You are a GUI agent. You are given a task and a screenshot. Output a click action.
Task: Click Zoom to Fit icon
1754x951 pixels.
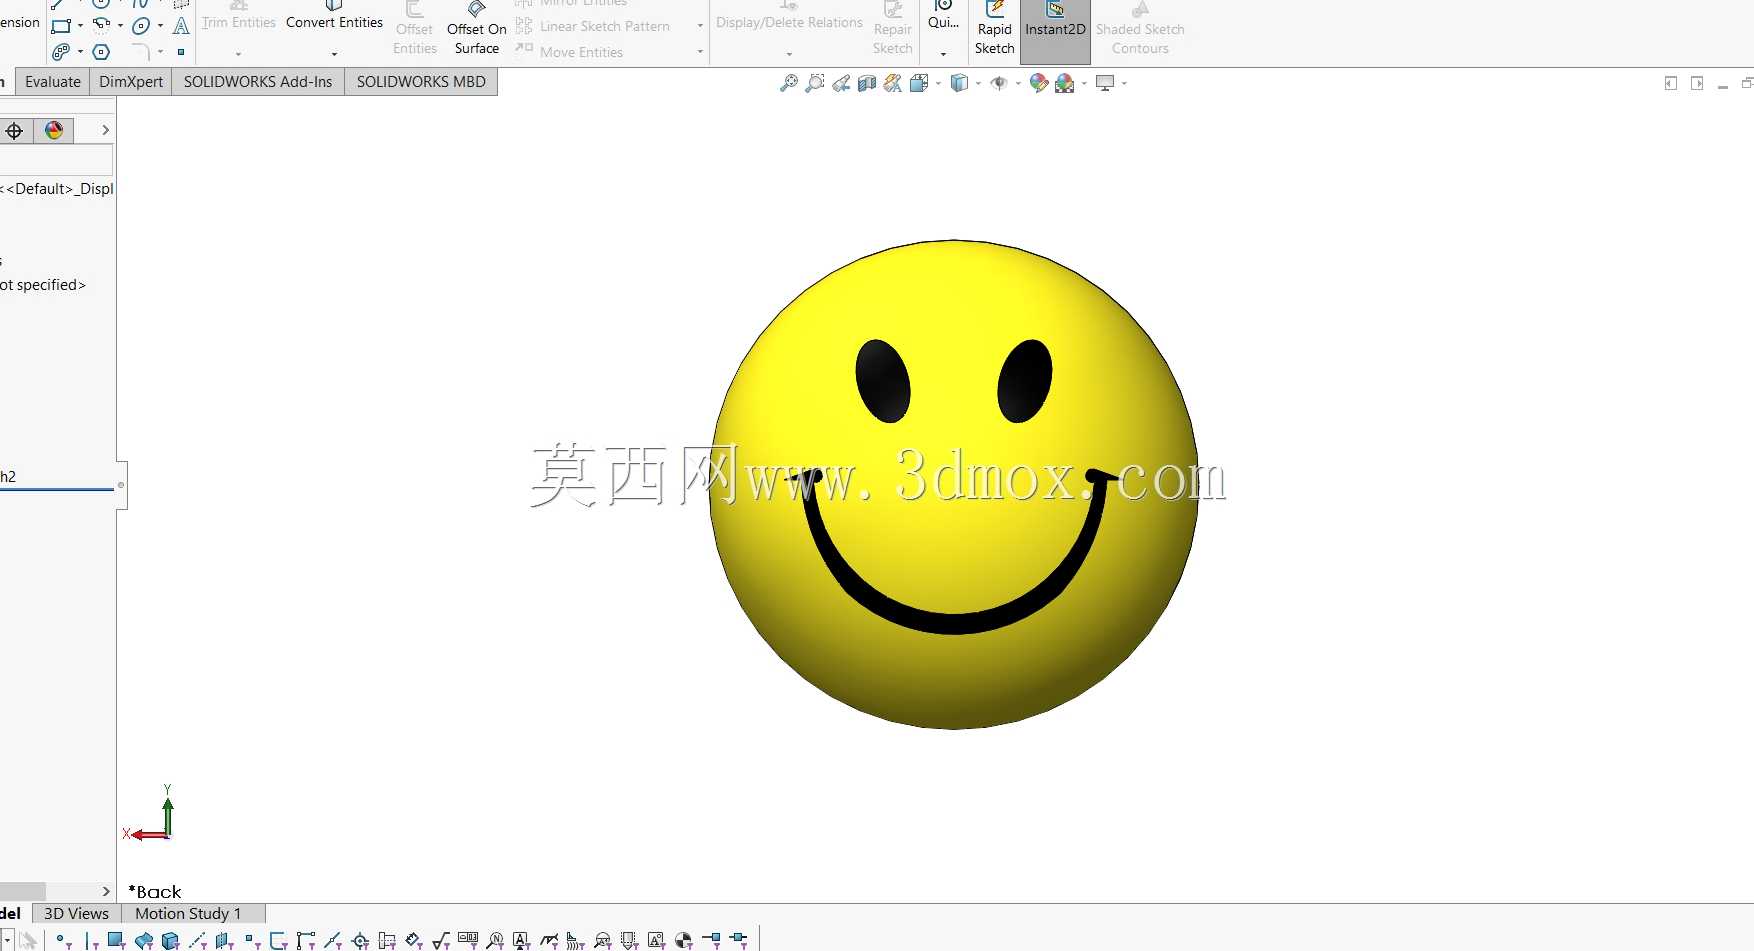point(789,83)
